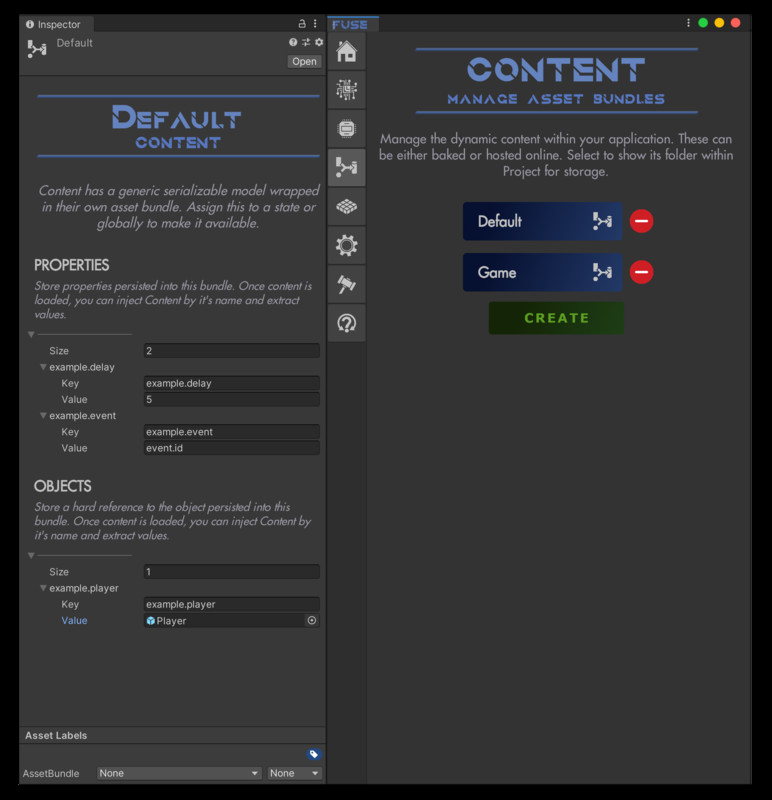Click the Inspector lock icon
This screenshot has height=800, width=772.
(302, 23)
